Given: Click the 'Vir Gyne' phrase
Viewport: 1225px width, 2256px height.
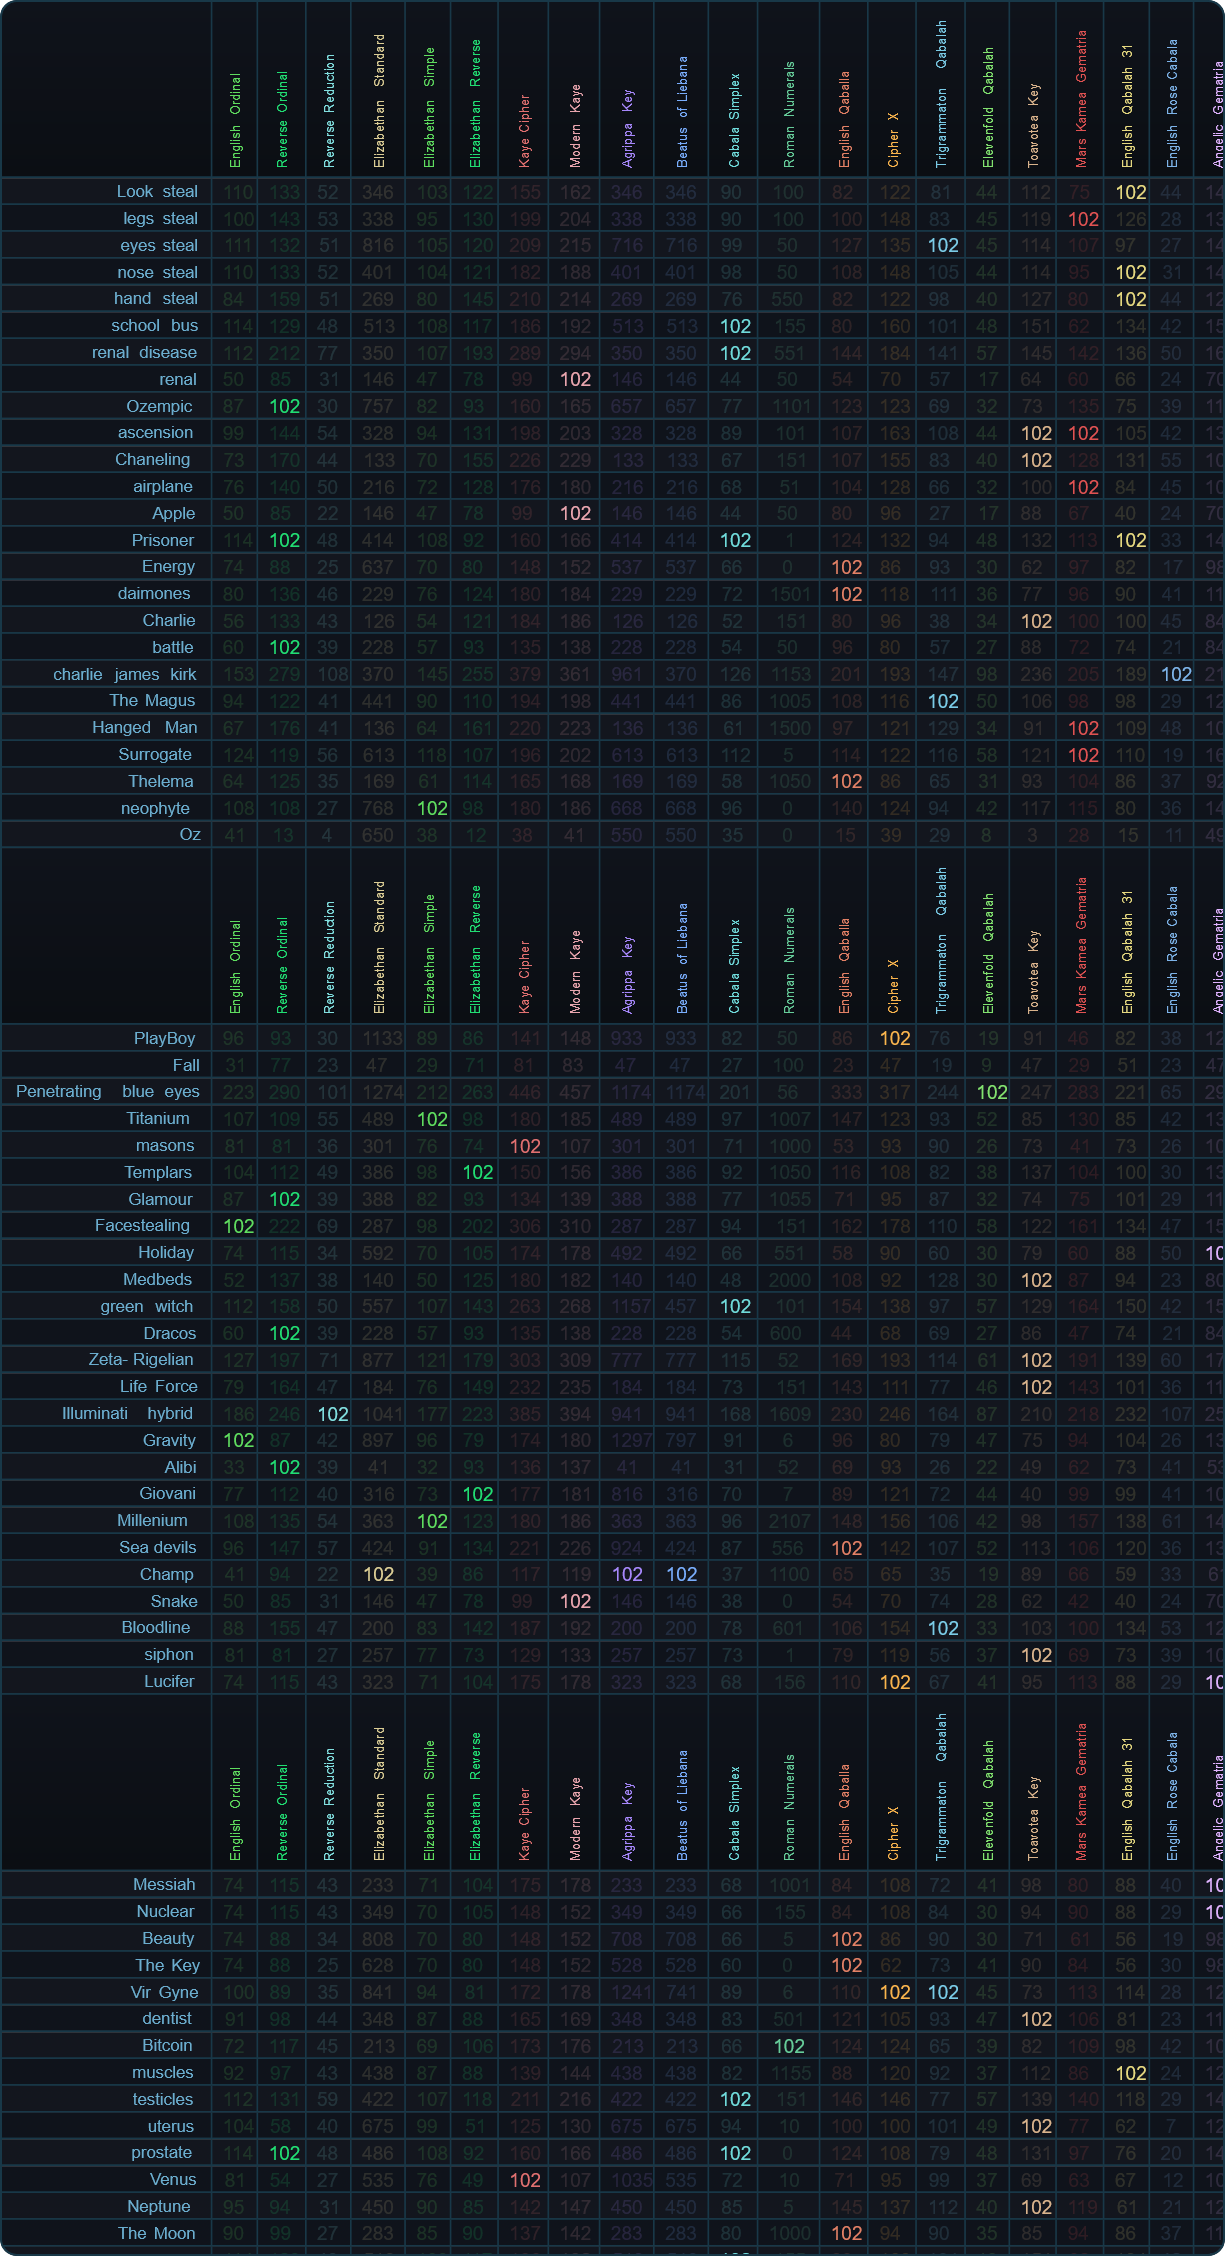Looking at the screenshot, I should pos(164,1992).
